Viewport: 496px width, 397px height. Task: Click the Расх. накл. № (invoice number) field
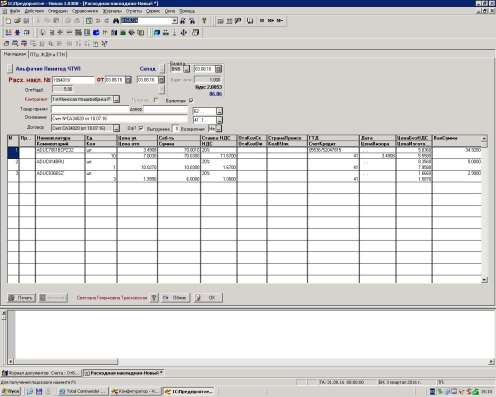73,80
